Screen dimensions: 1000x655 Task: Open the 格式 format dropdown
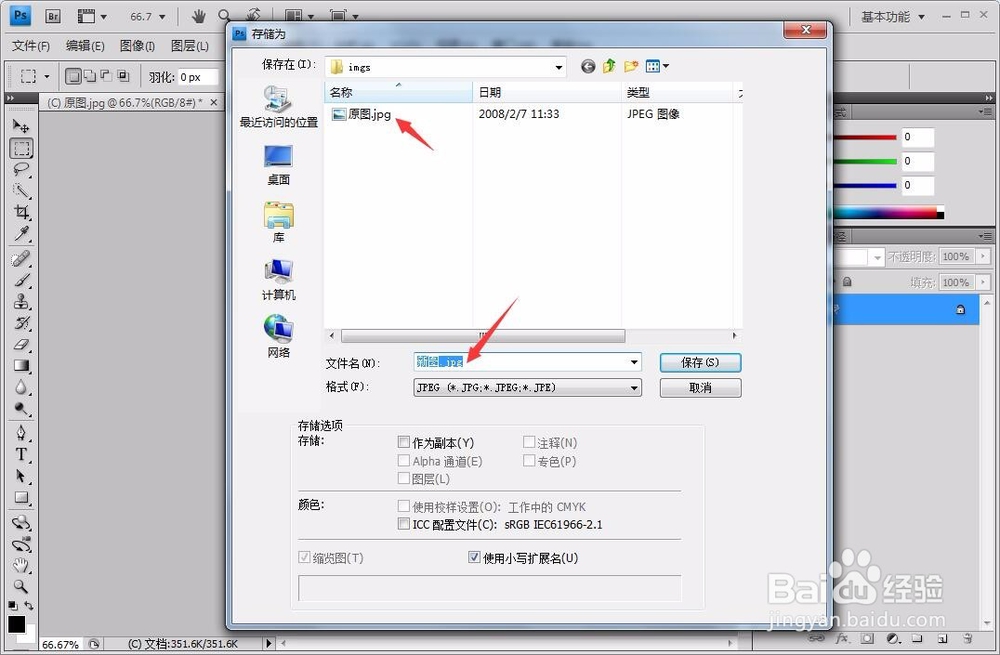pos(634,387)
